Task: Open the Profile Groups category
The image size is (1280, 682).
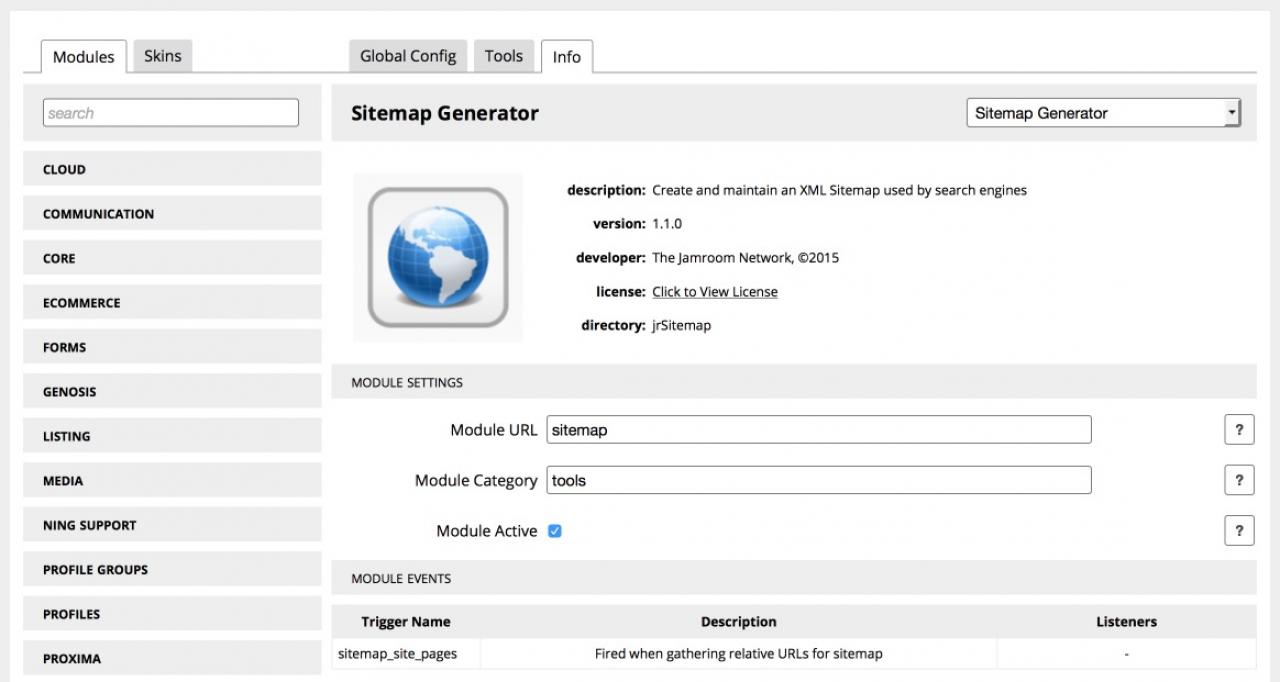Action: 172,570
